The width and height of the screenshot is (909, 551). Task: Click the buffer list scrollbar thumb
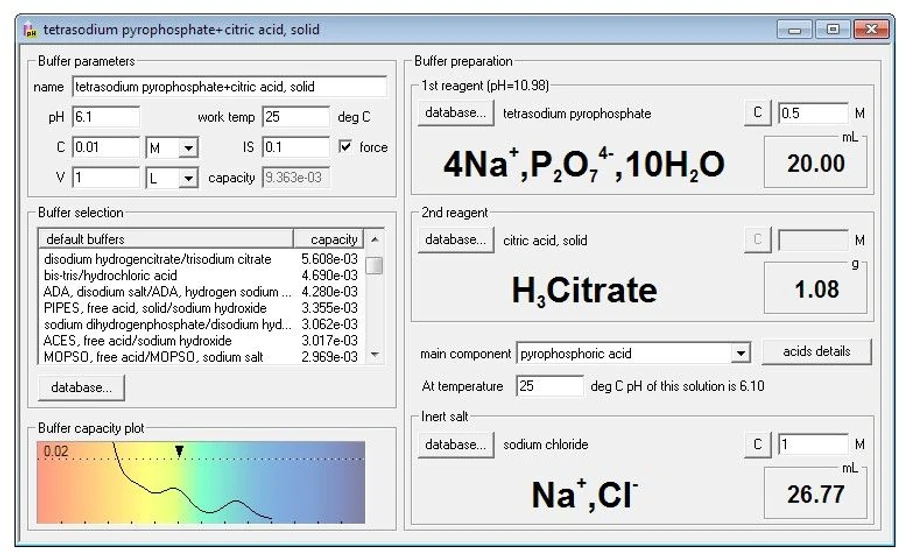point(374,266)
